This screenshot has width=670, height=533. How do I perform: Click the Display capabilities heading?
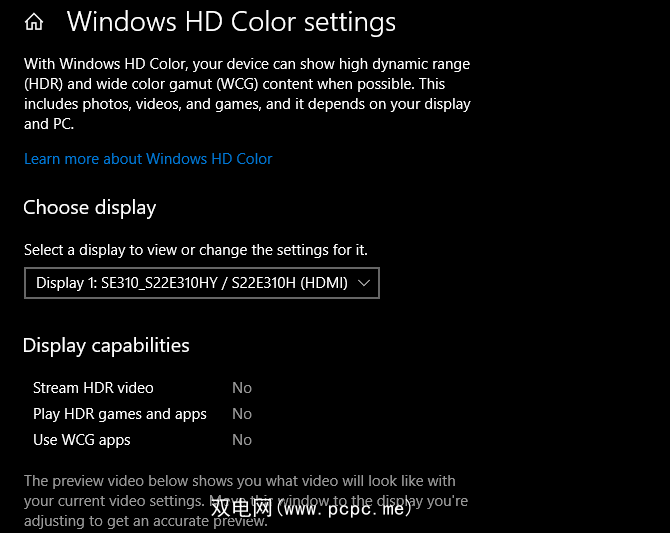tap(106, 346)
